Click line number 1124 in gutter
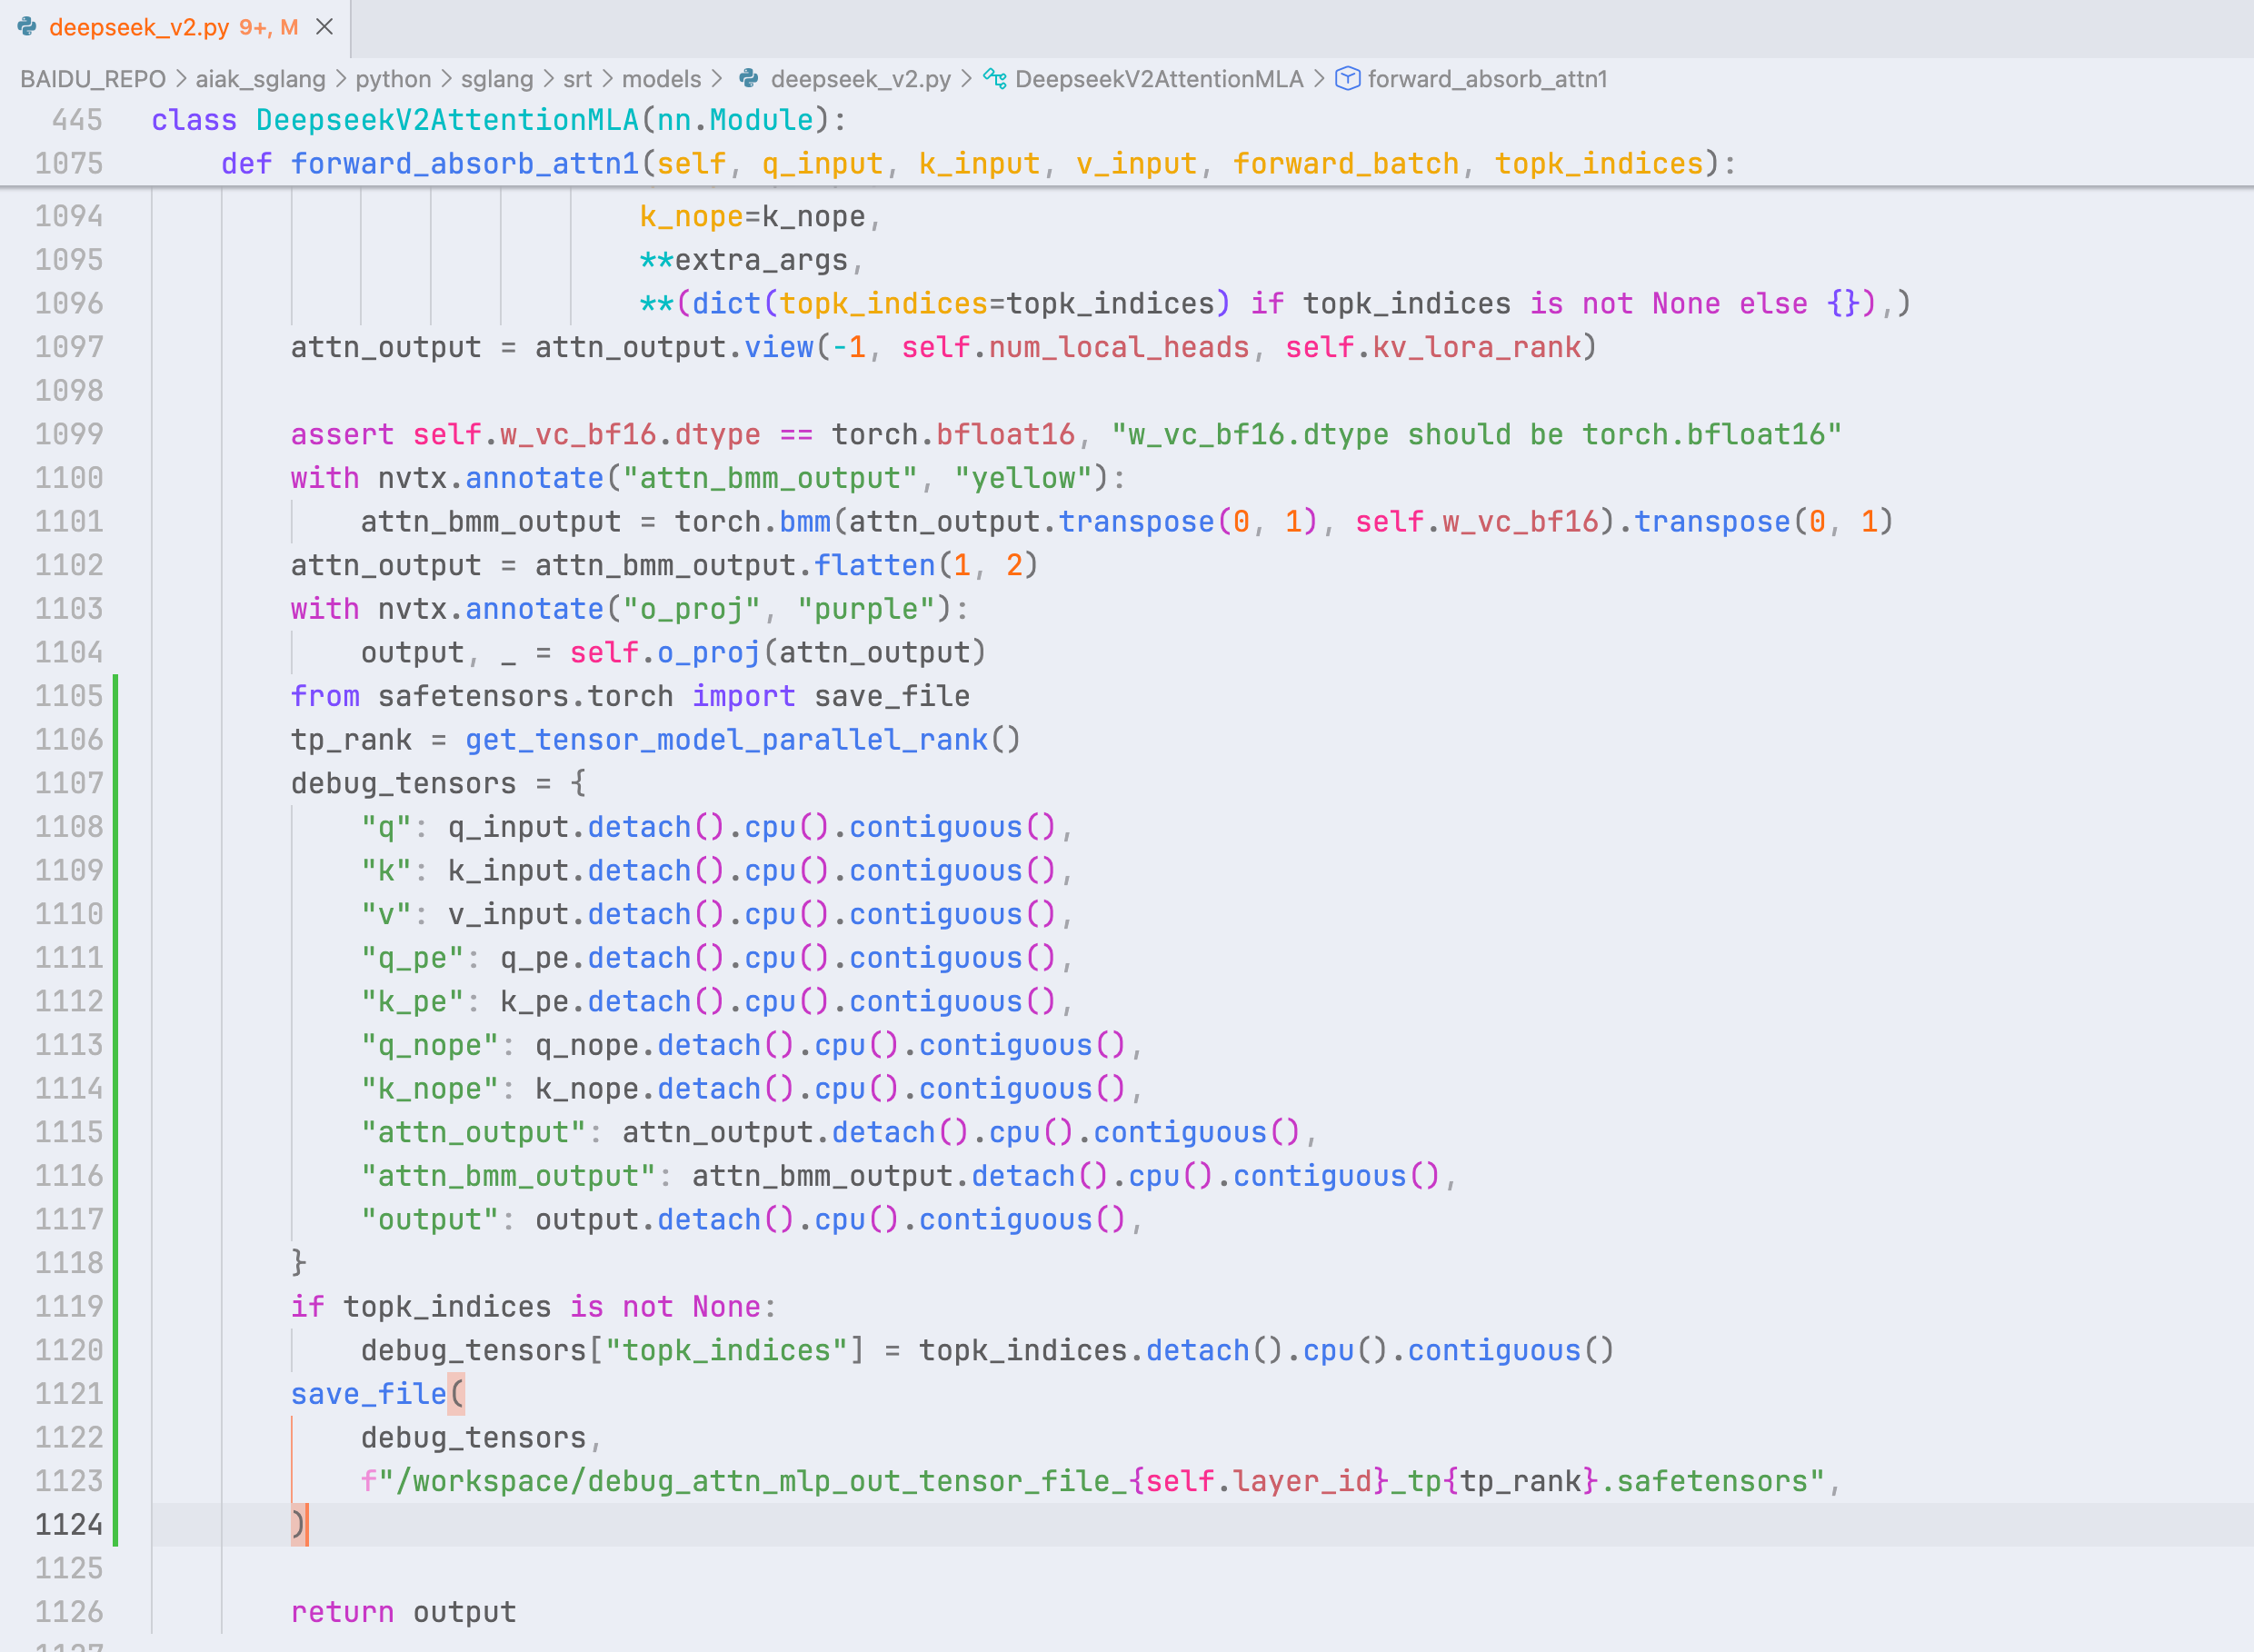Viewport: 2254px width, 1652px height. (69, 1524)
